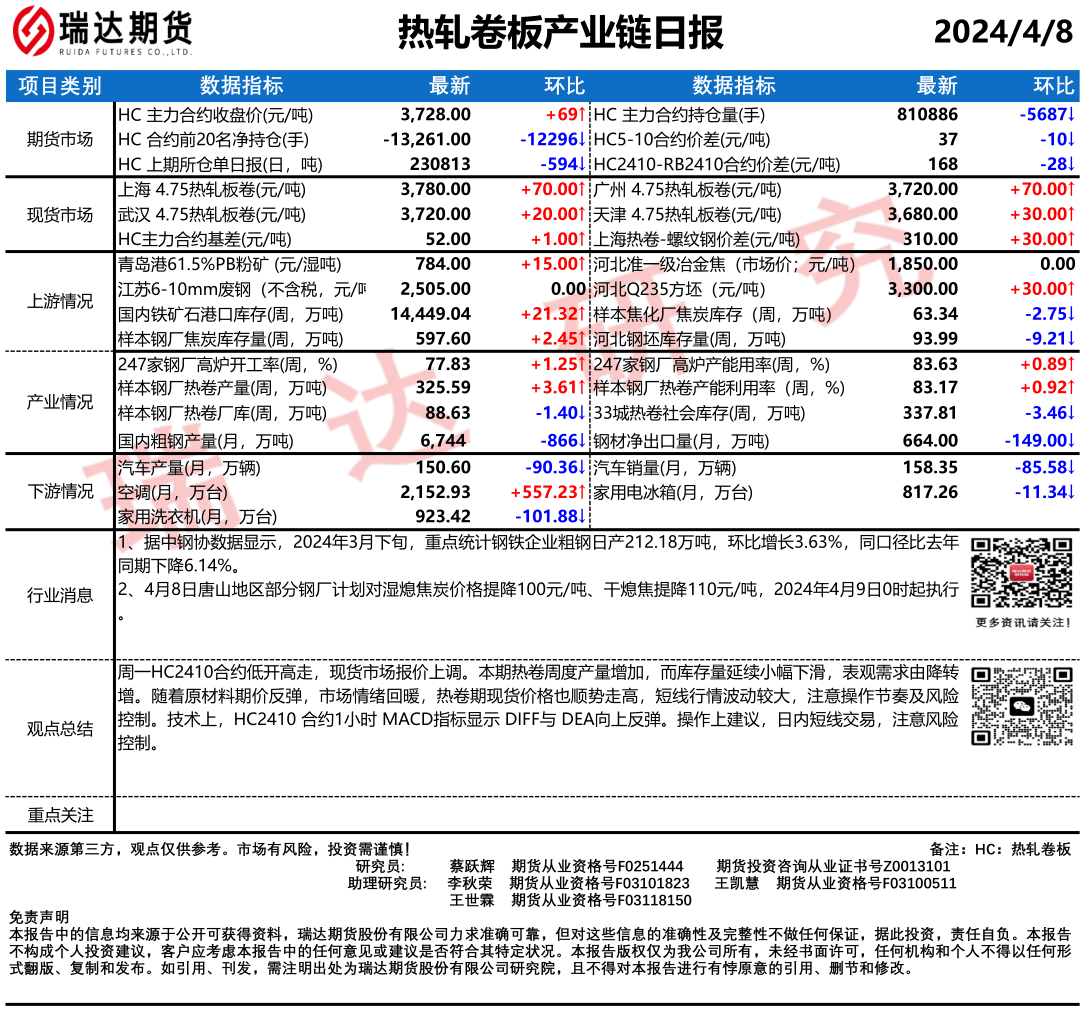Click the 325.59 hot coil output value
Screen dimensions: 1084x1010
coord(443,388)
